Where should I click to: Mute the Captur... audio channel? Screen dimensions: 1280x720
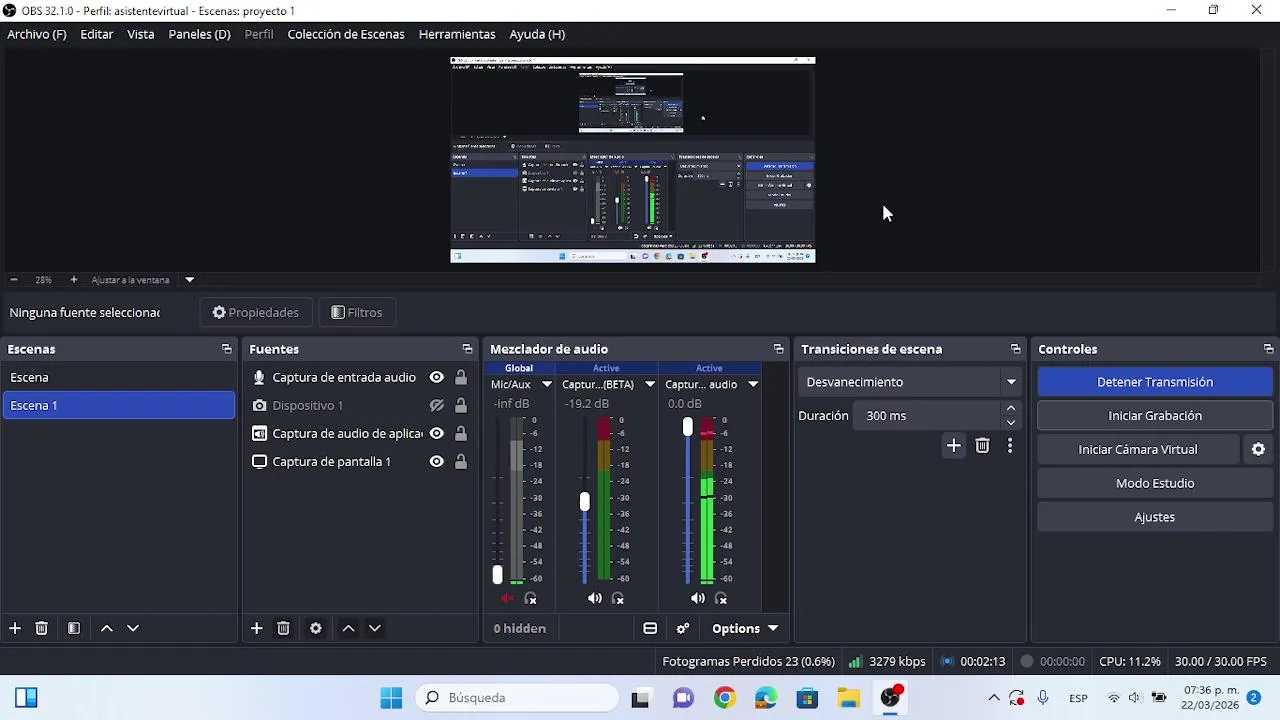(698, 599)
